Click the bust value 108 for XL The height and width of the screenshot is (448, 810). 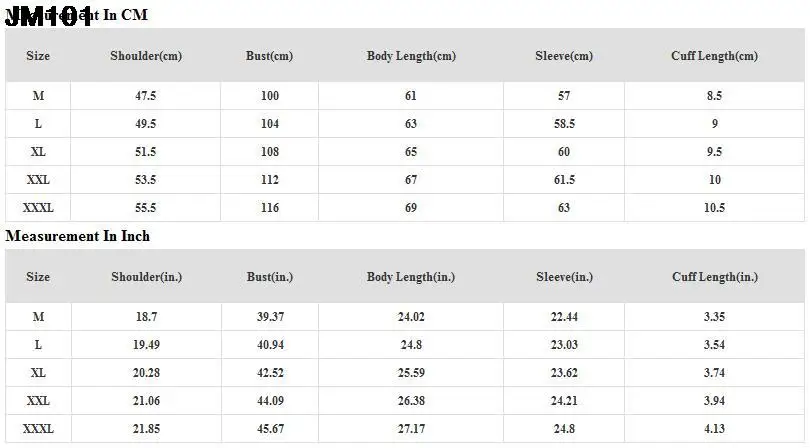(269, 152)
